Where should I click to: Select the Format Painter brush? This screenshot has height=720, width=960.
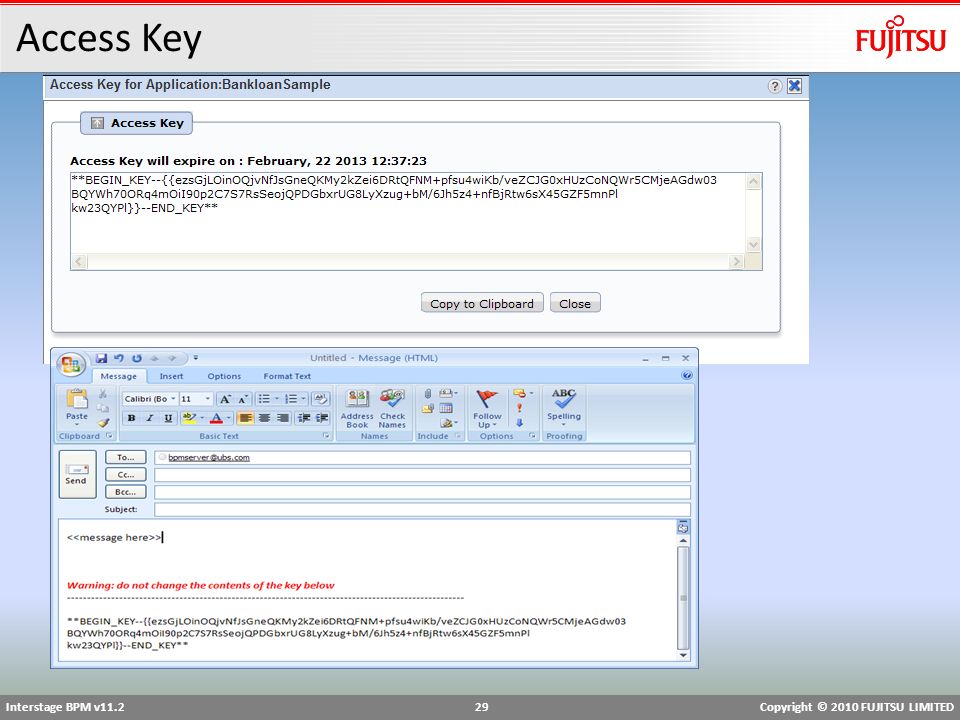click(103, 422)
